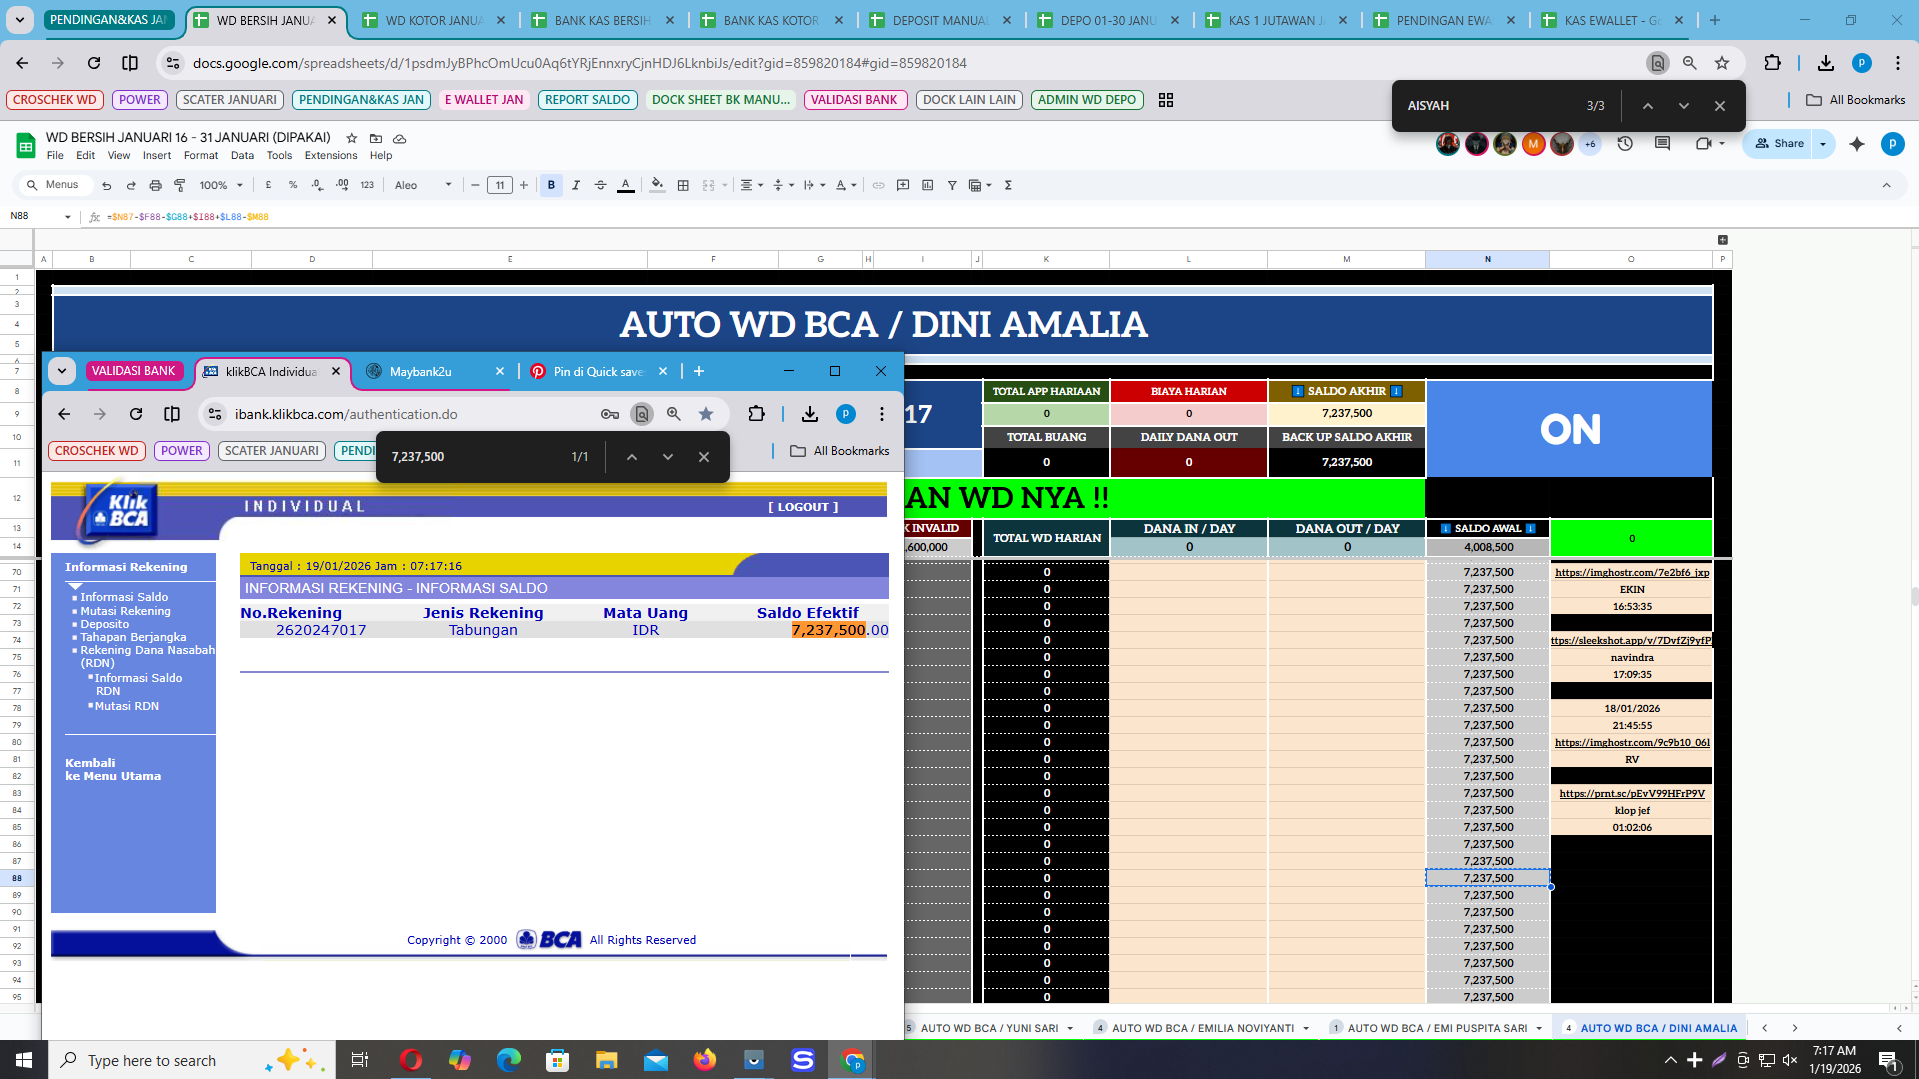Bookmark the KlikBCA page with star
This screenshot has width=1919, height=1079.
click(706, 414)
